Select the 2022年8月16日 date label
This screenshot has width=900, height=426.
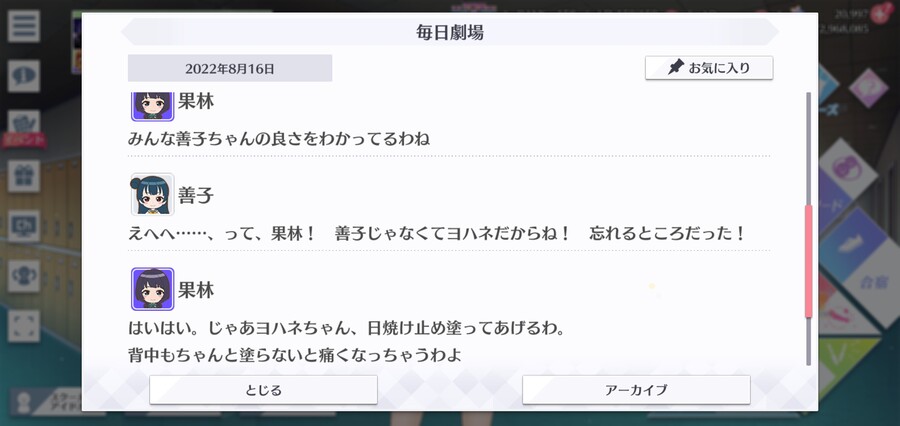tap(230, 68)
